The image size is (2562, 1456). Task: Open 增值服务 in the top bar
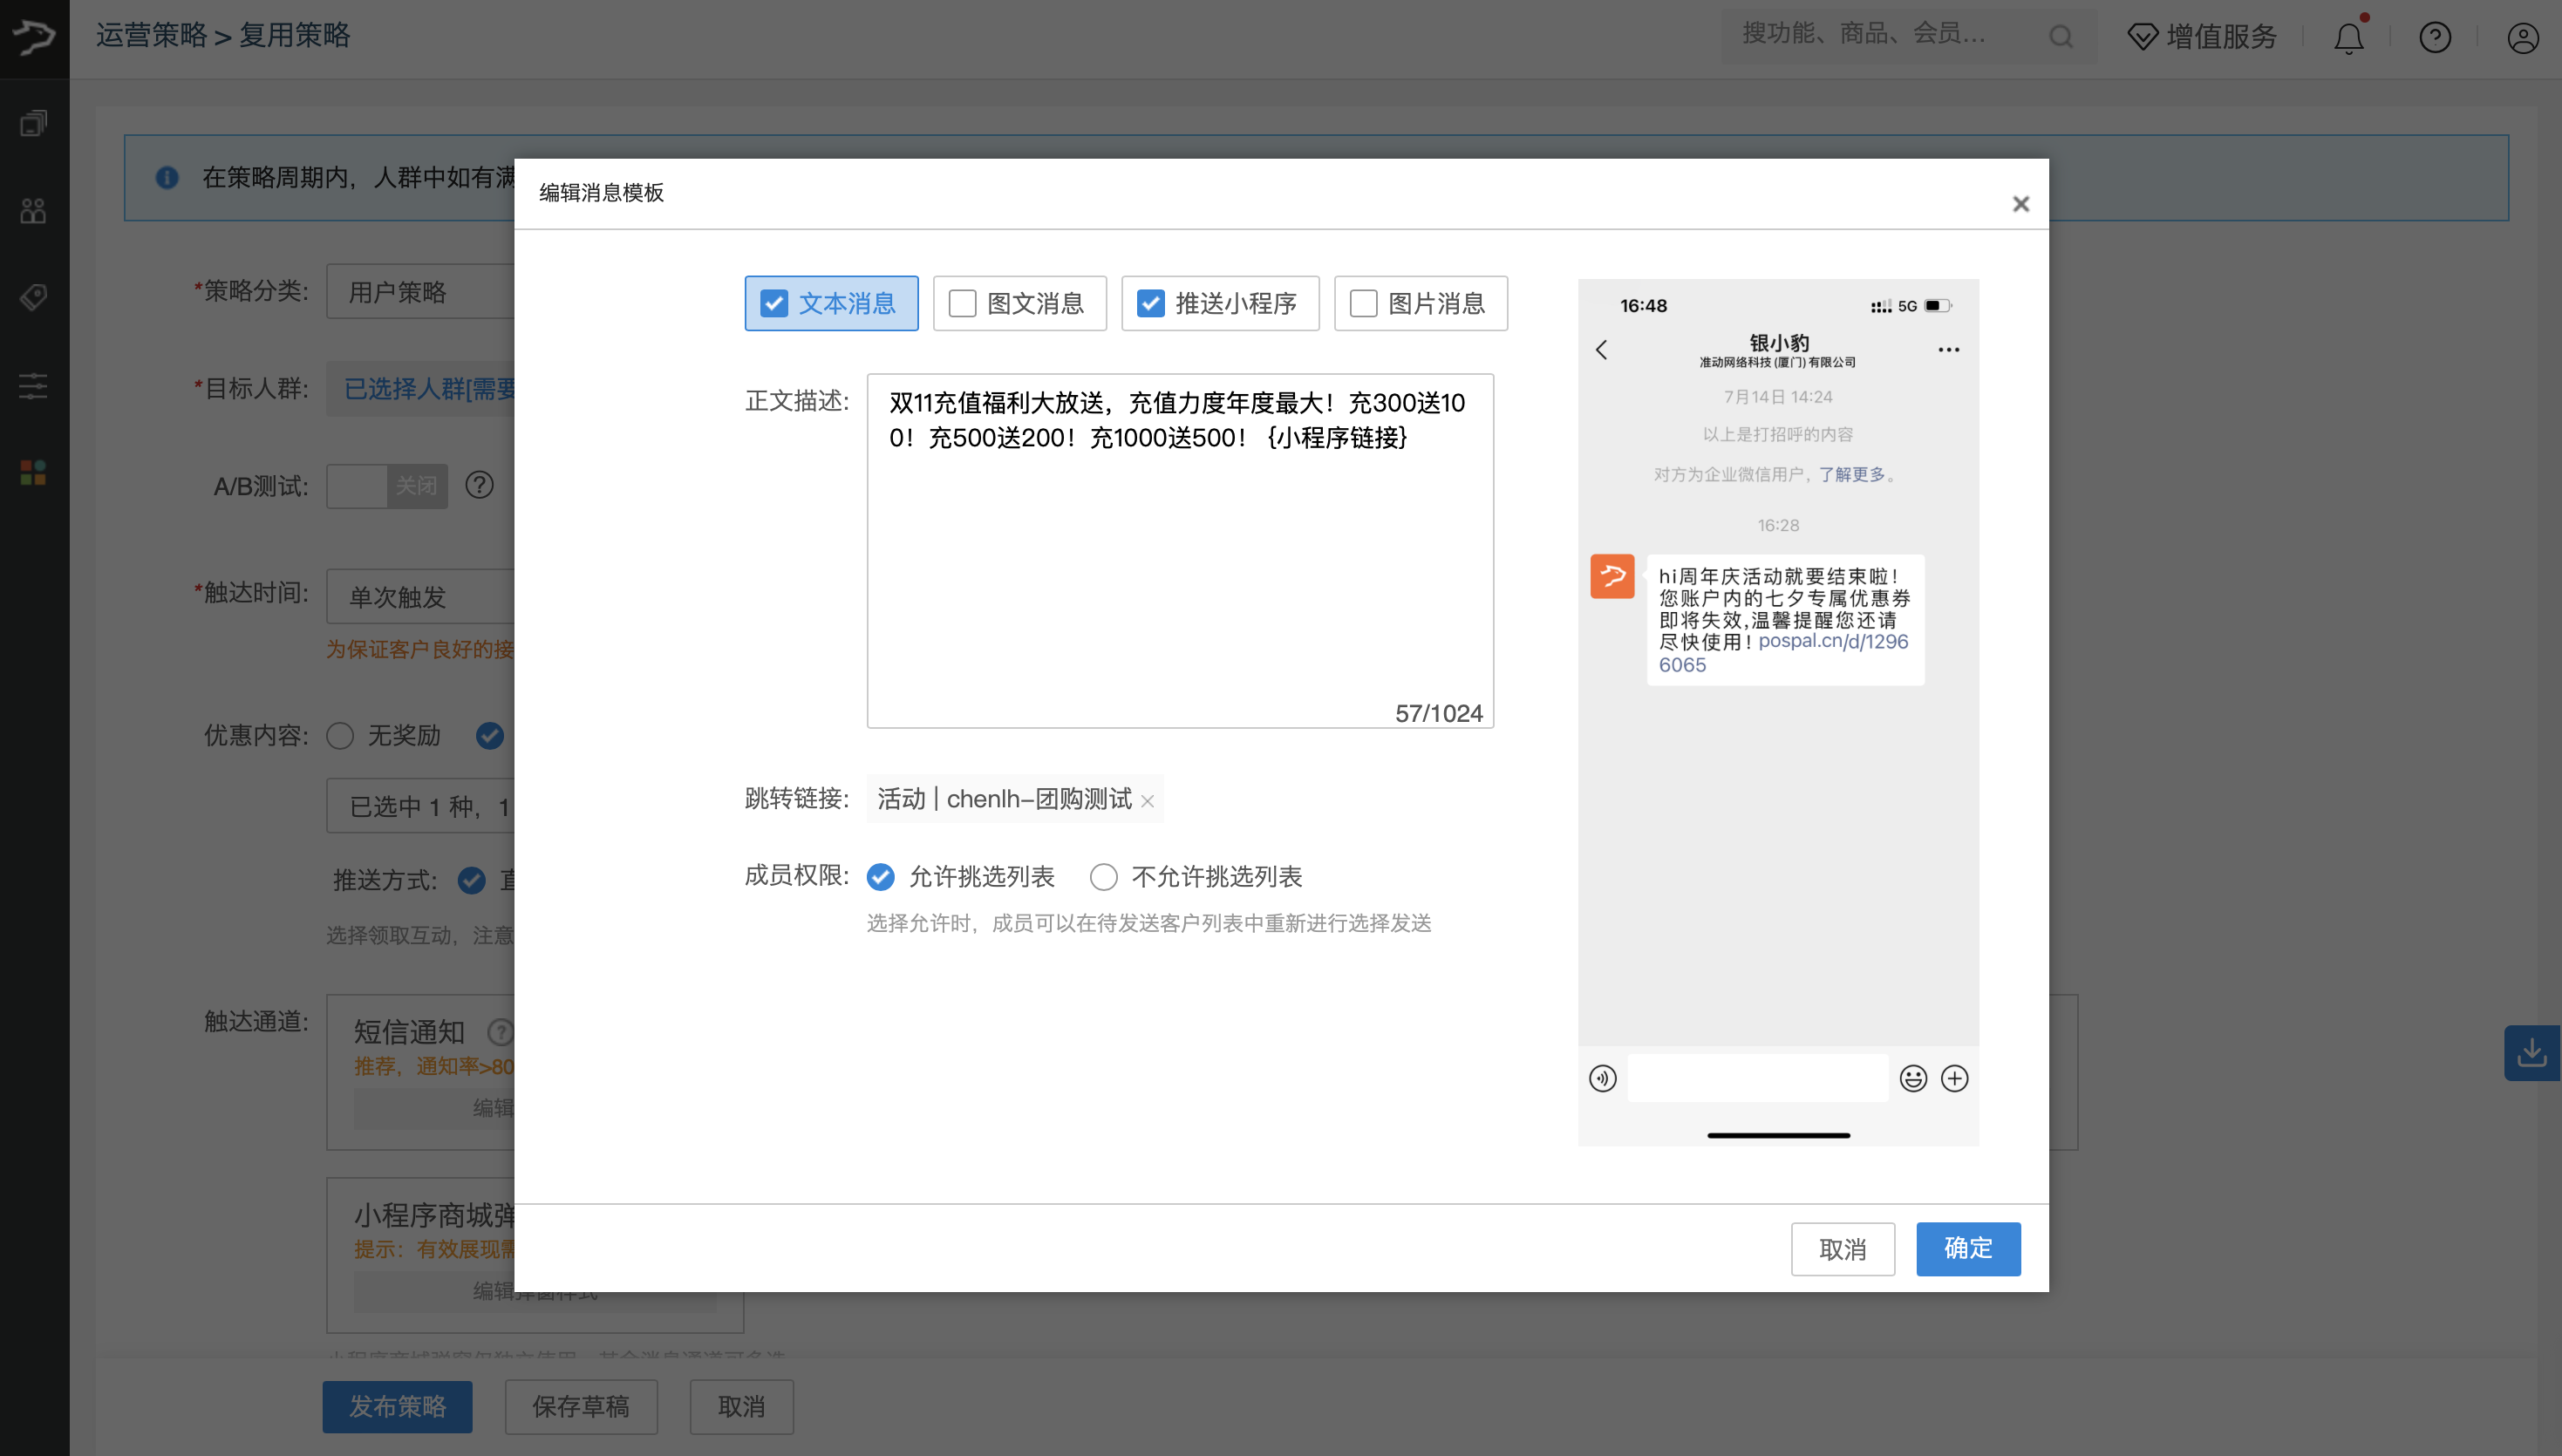pyautogui.click(x=2203, y=37)
